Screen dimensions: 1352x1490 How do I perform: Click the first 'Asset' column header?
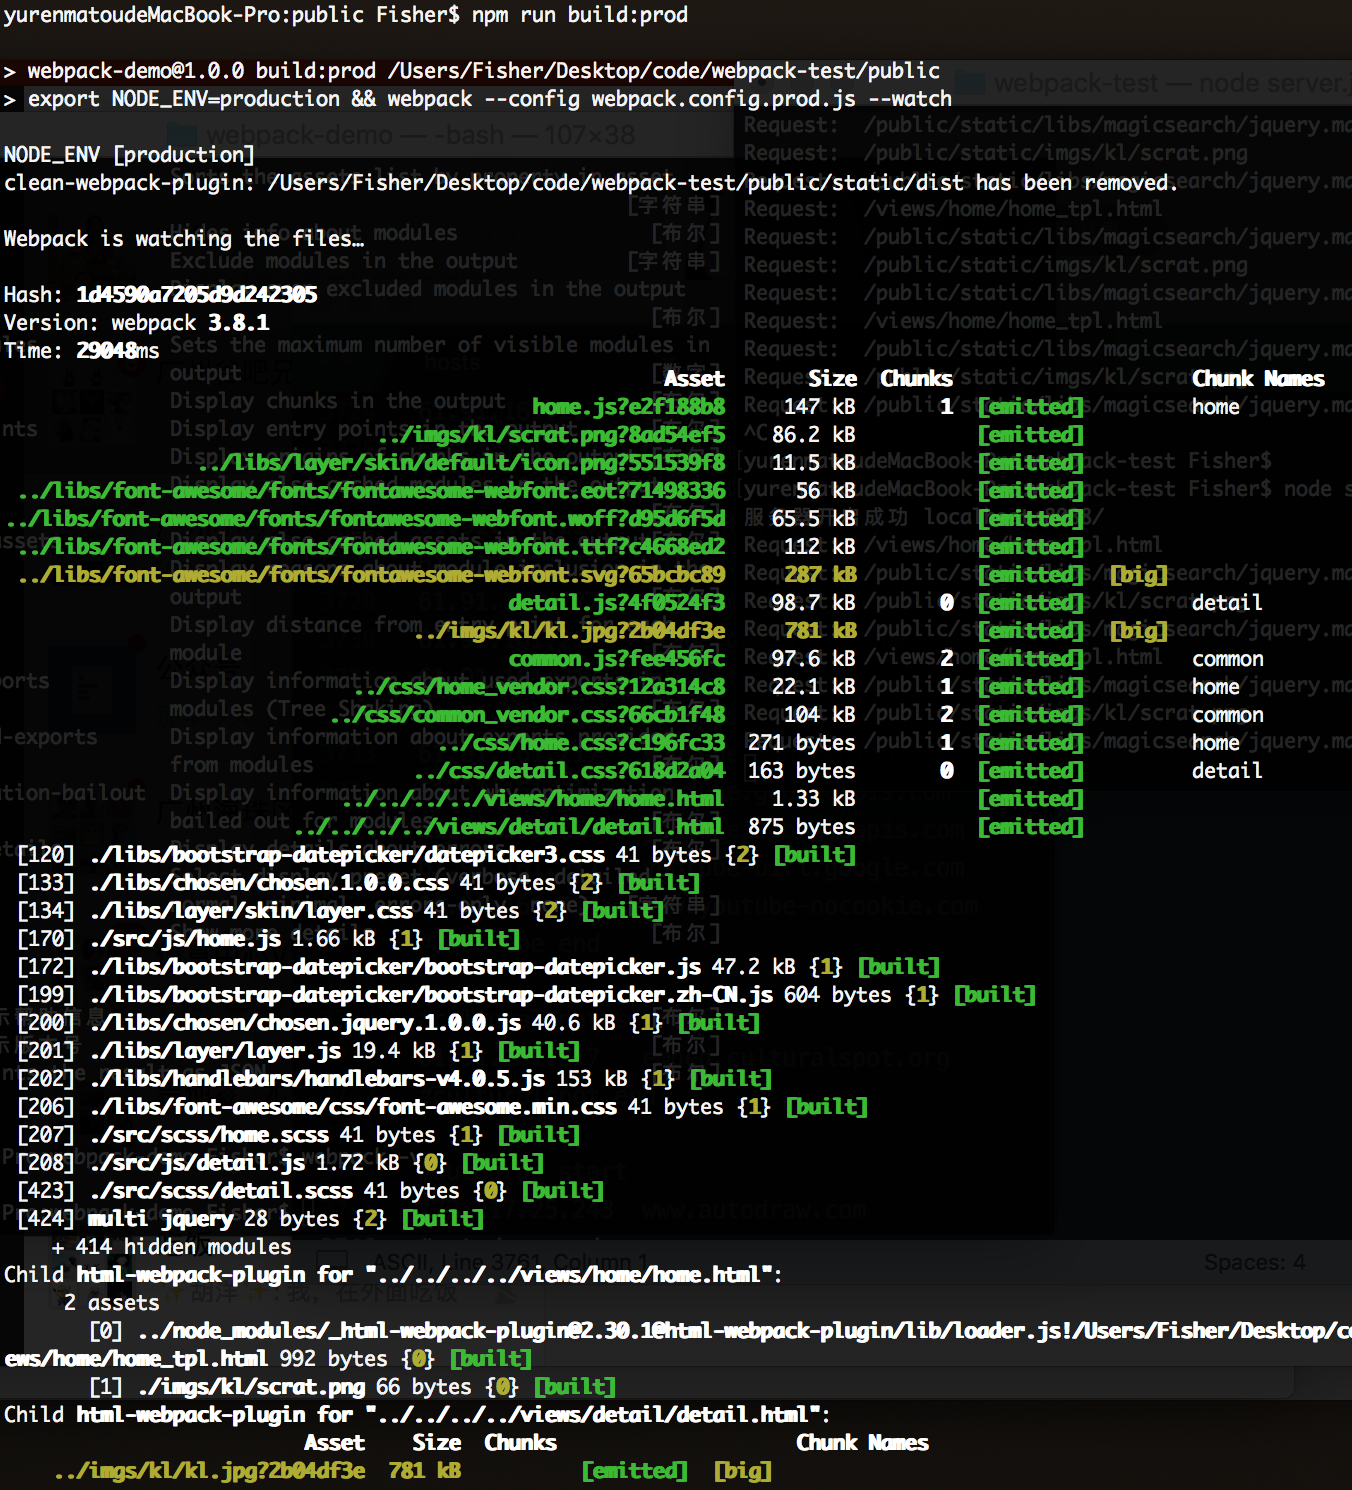click(694, 379)
